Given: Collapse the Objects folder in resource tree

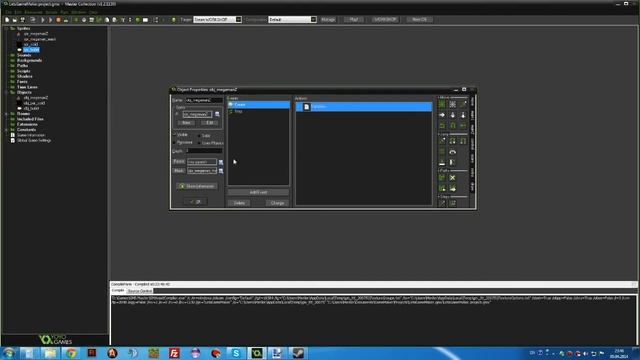Looking at the screenshot, I should [6, 93].
